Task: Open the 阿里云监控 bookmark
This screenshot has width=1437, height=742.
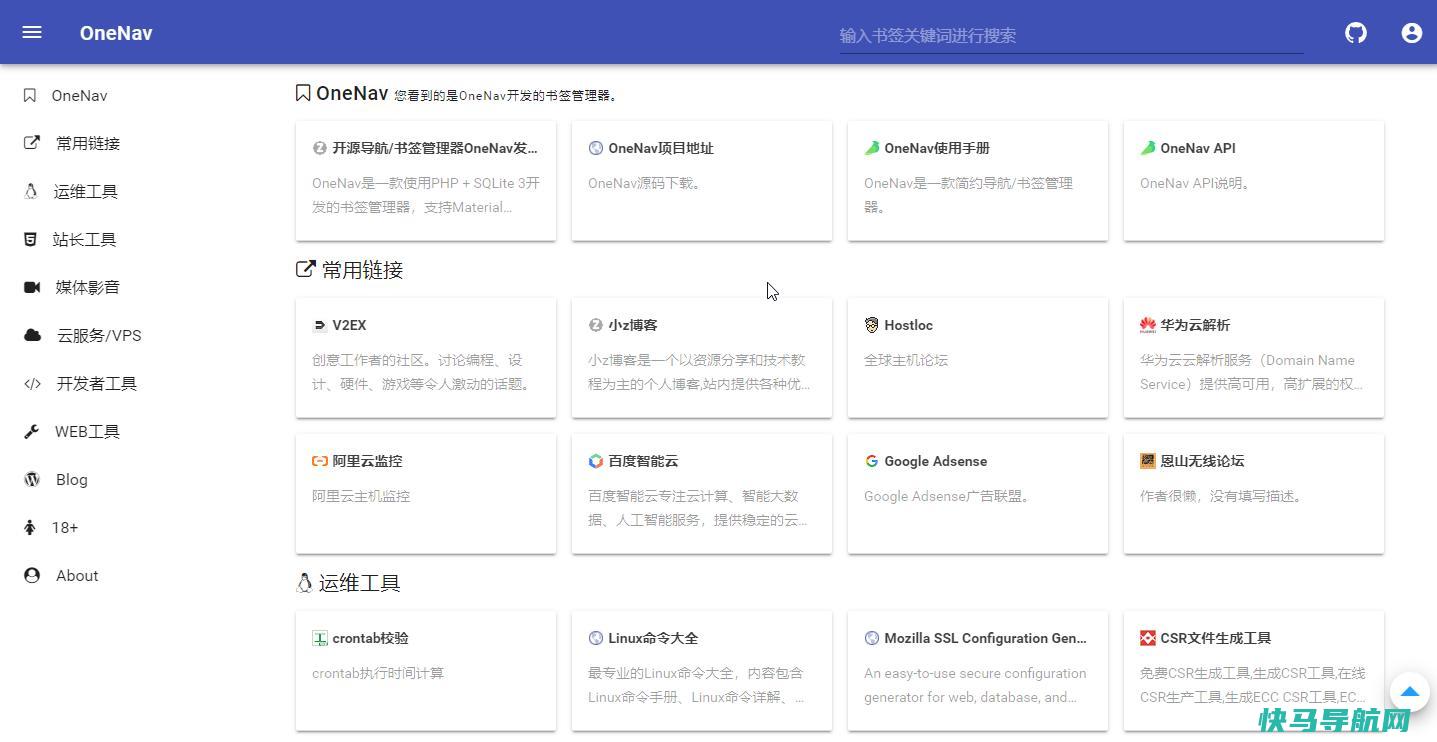Action: [426, 494]
